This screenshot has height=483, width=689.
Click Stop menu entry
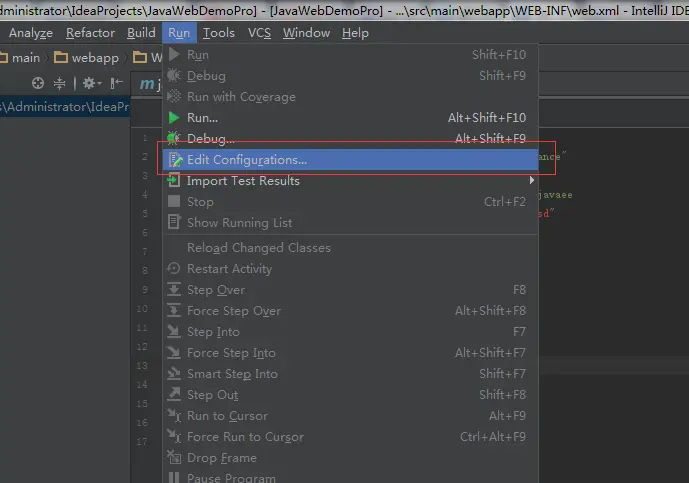coord(351,202)
